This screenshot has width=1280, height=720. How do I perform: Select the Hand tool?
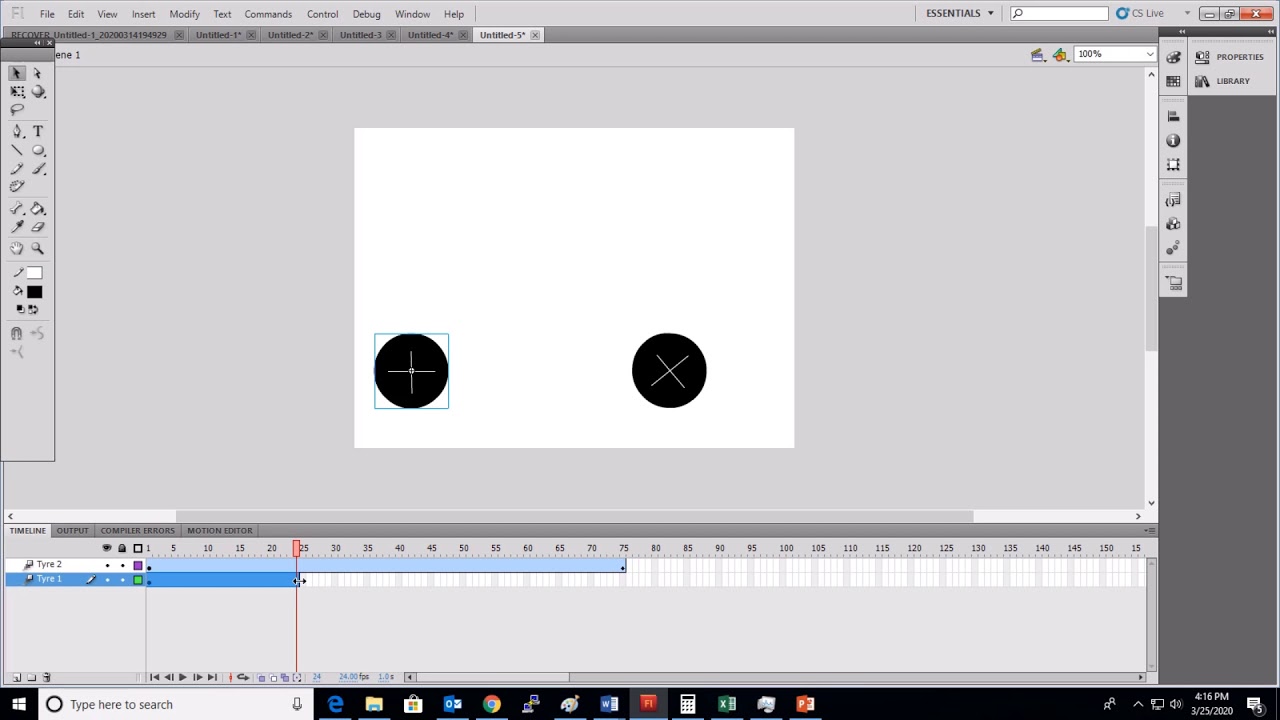click(x=17, y=248)
